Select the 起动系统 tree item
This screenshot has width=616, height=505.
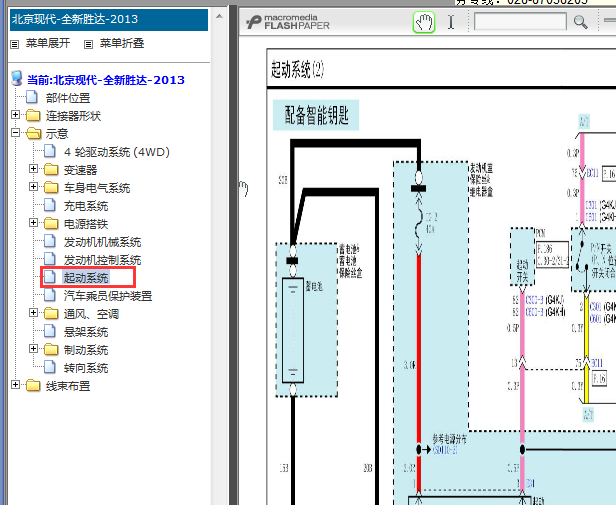[86, 278]
